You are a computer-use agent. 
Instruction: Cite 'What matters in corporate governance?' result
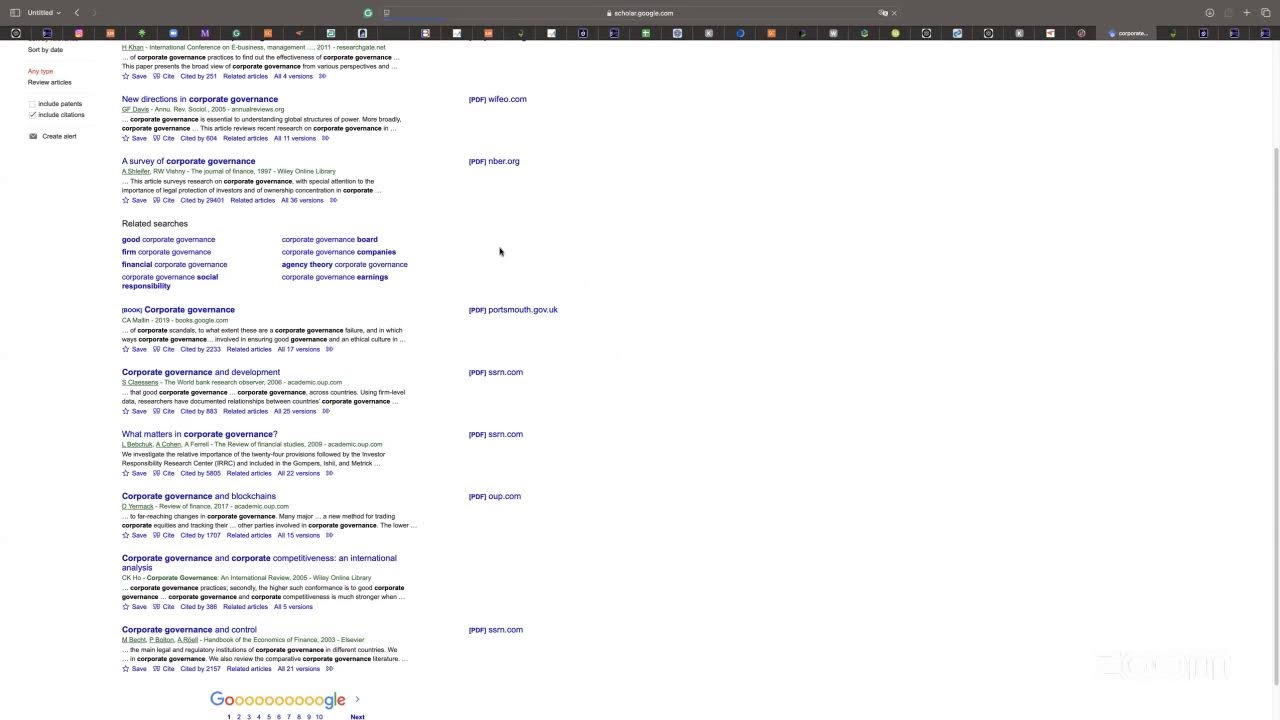click(164, 473)
